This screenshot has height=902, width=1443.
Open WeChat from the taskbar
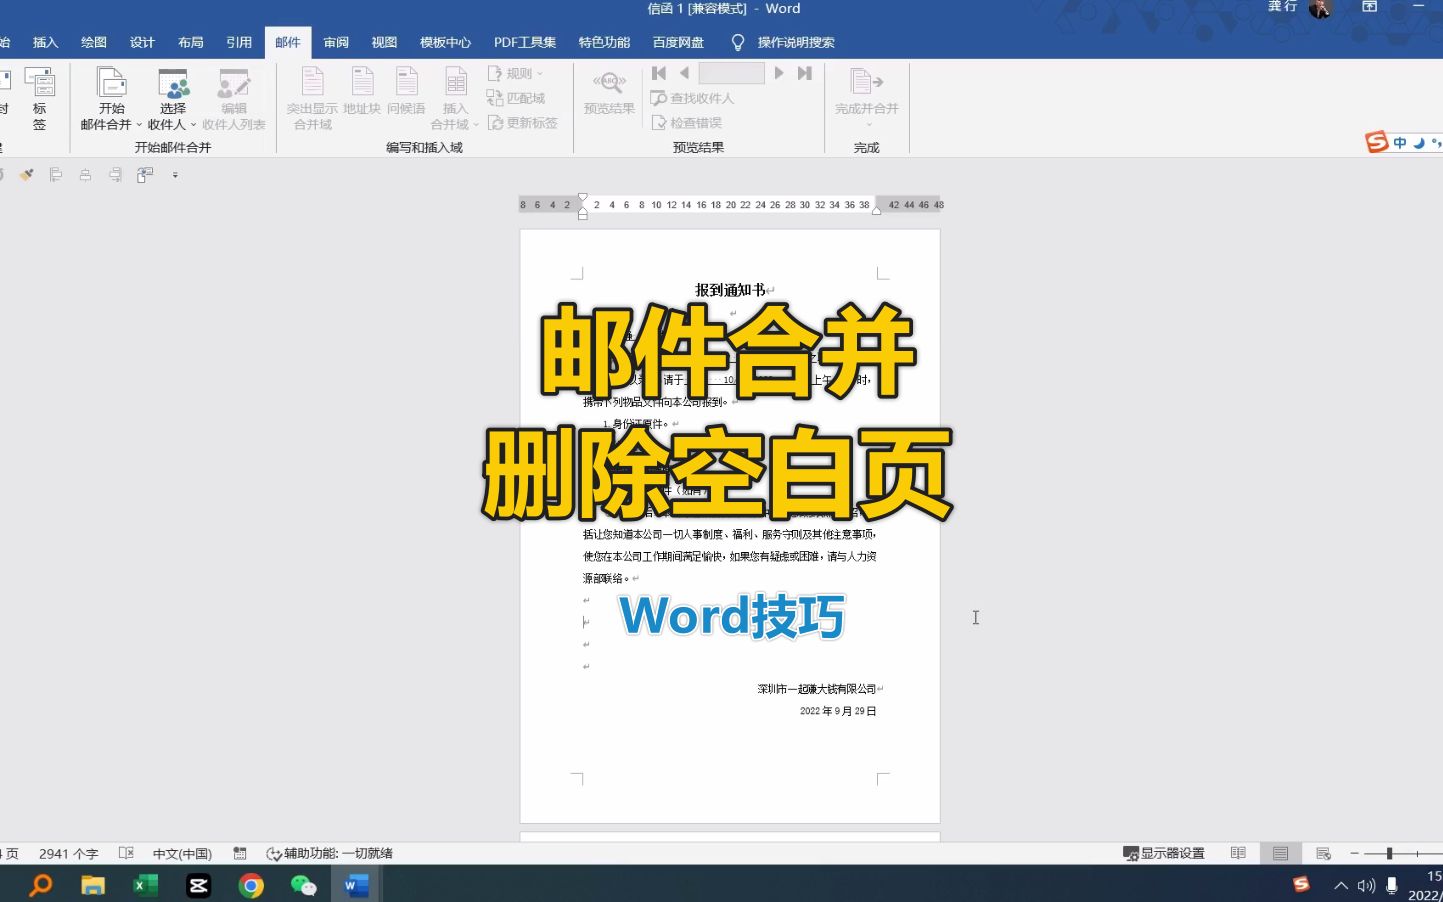(x=303, y=885)
